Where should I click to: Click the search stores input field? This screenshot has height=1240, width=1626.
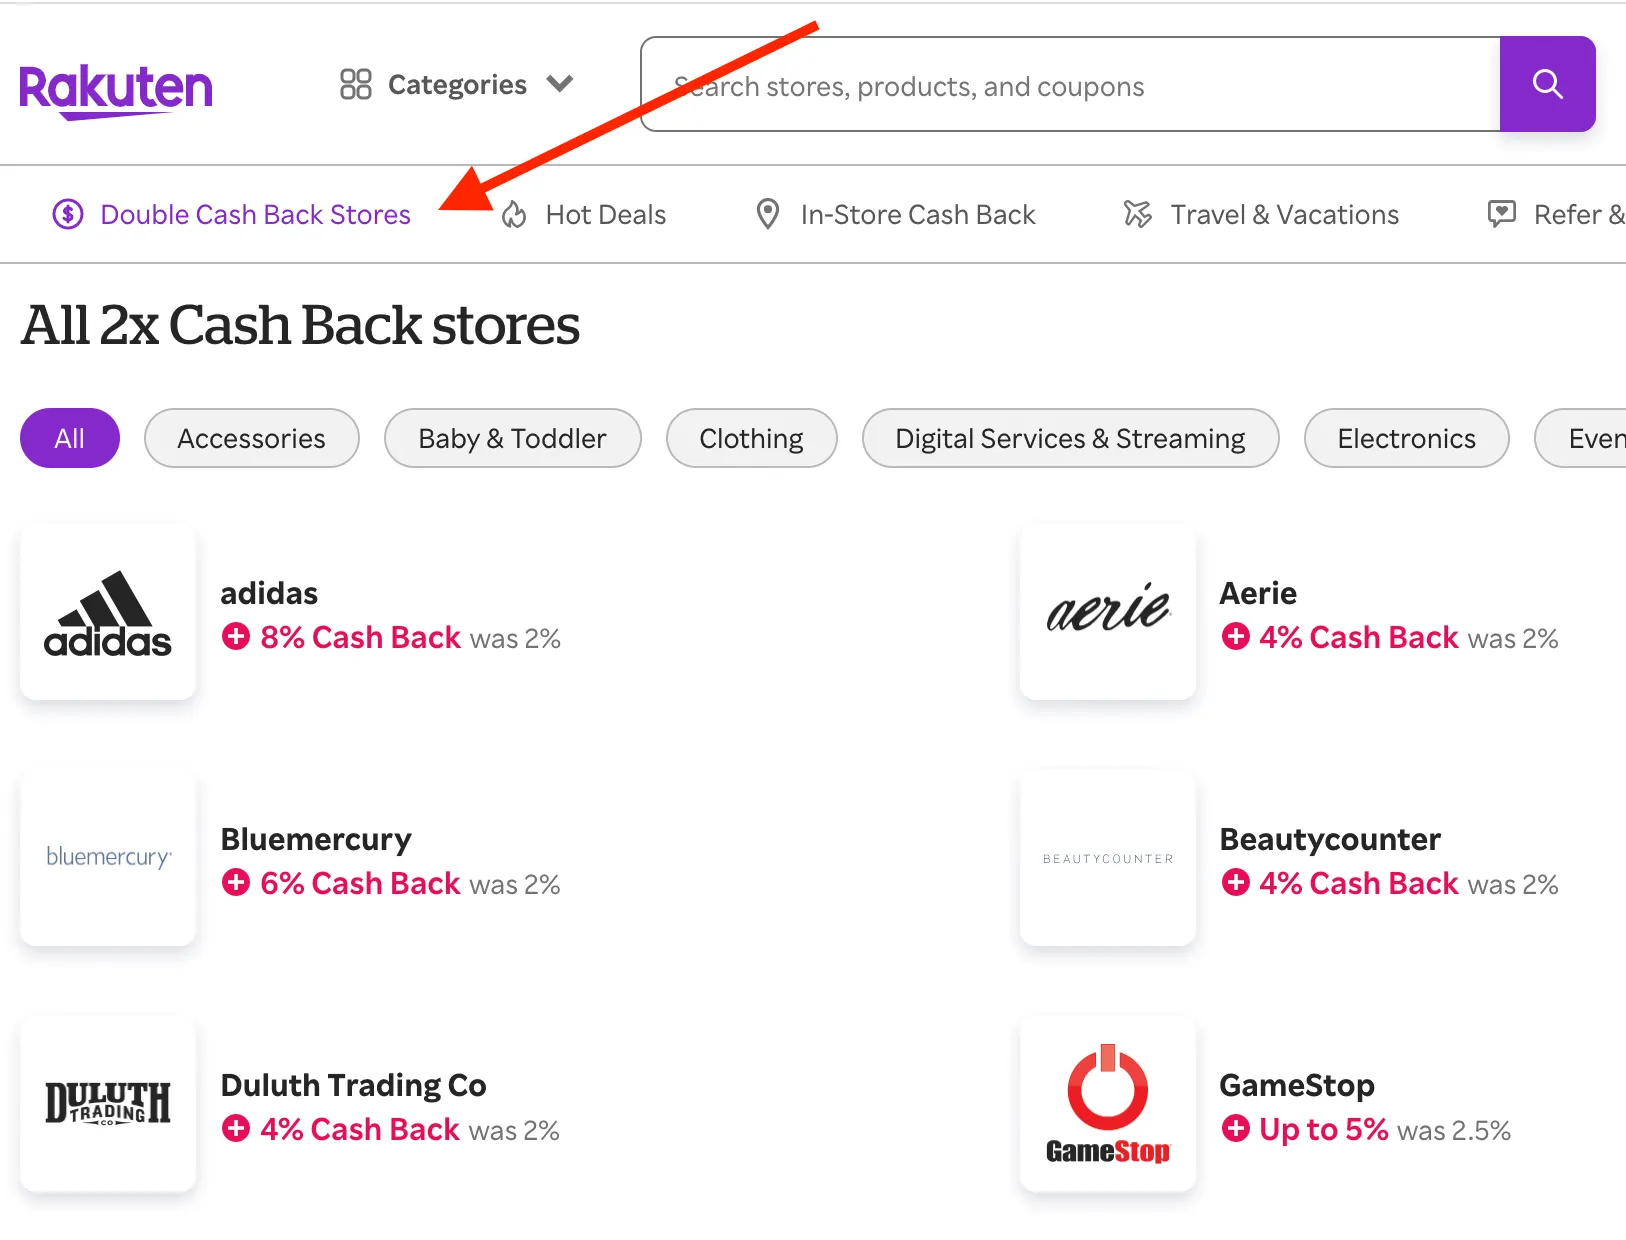pyautogui.click(x=1070, y=84)
